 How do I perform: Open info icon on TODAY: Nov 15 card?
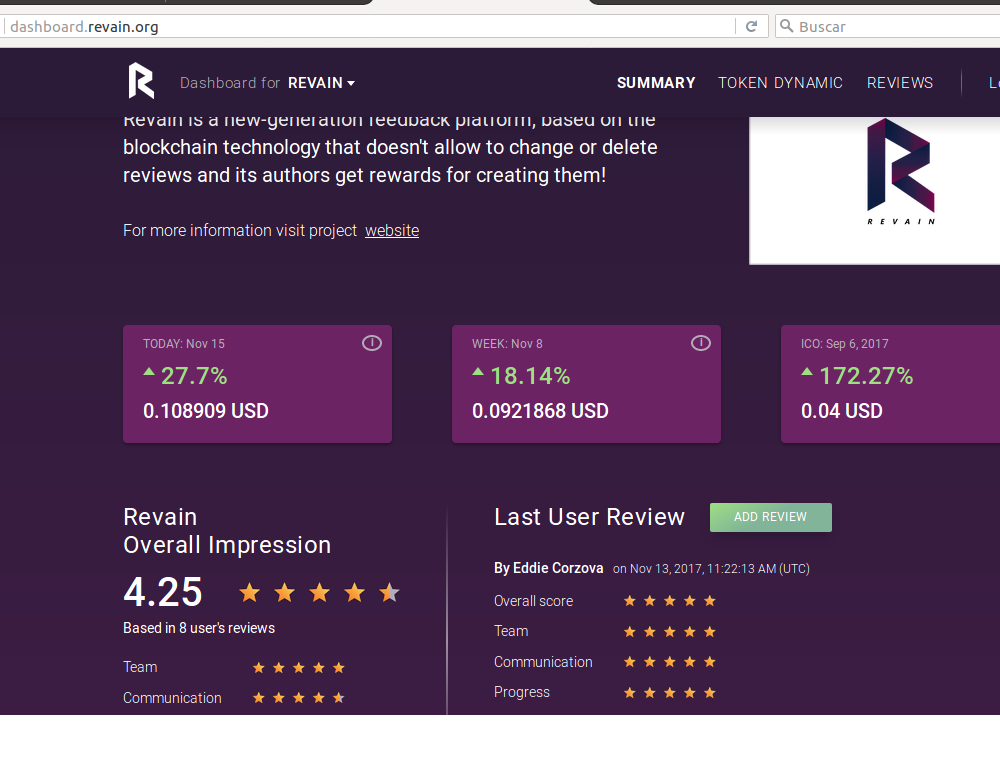pyautogui.click(x=372, y=343)
